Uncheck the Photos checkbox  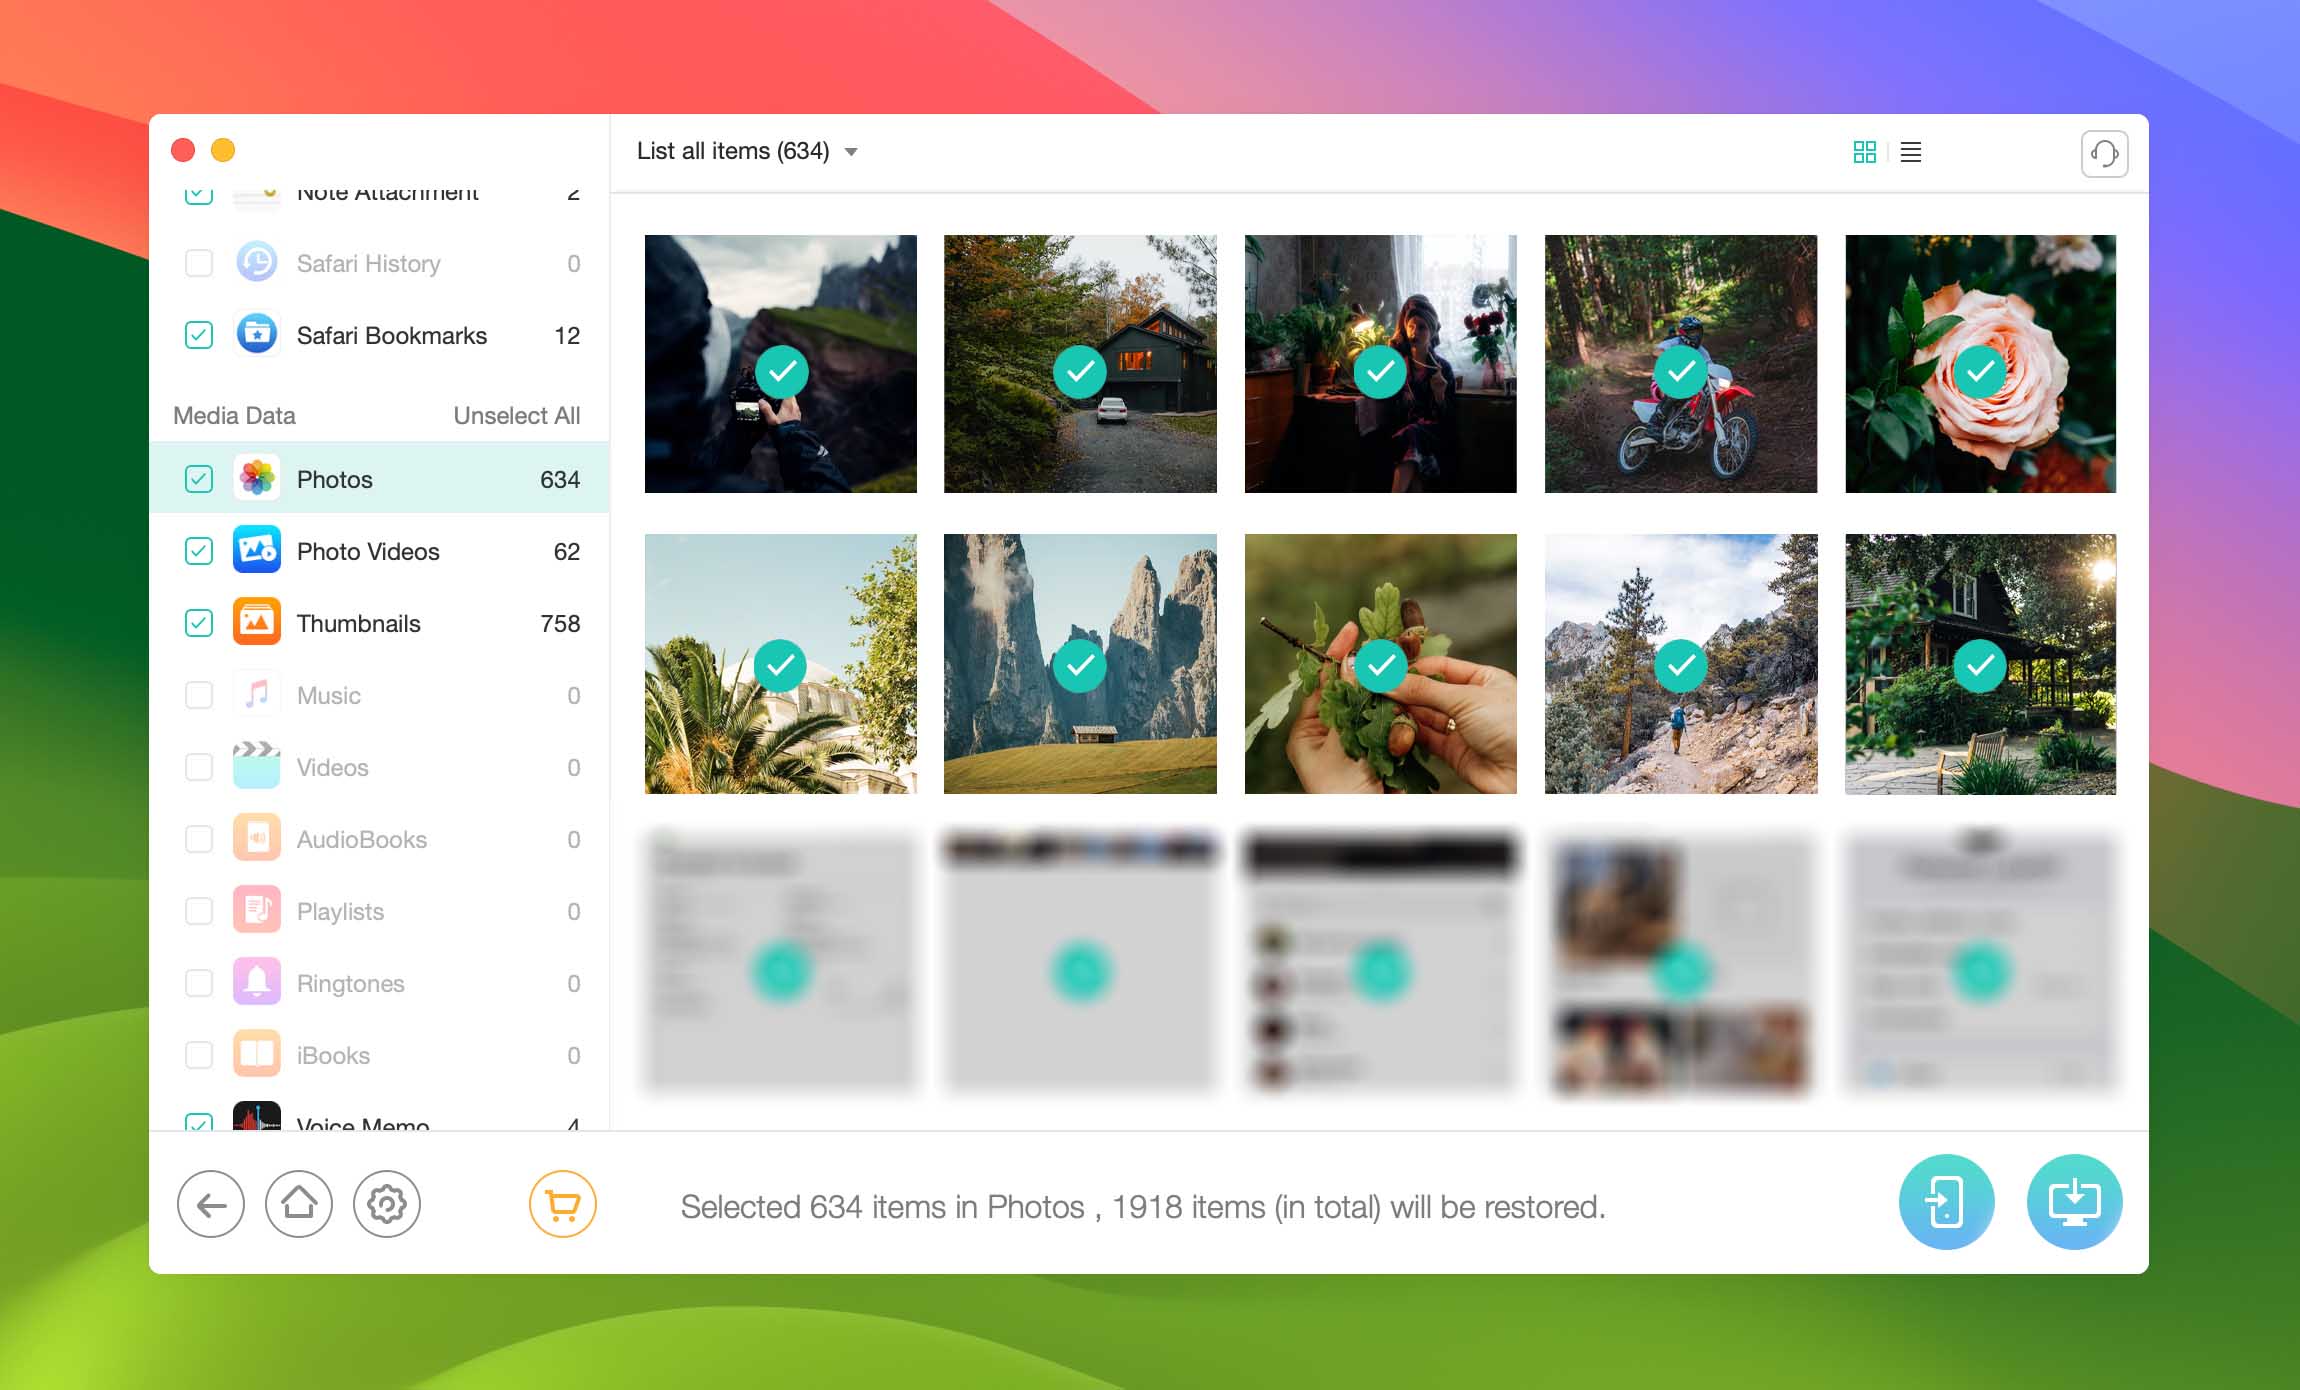point(199,479)
